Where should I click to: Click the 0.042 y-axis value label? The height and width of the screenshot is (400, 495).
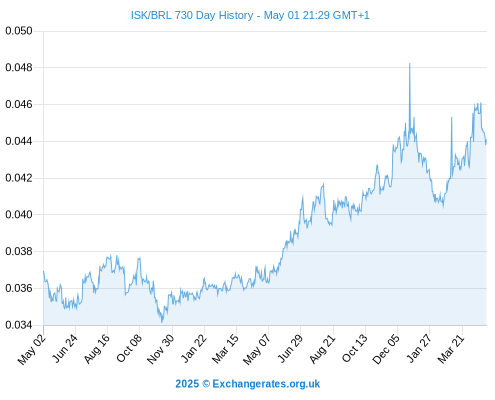(19, 178)
